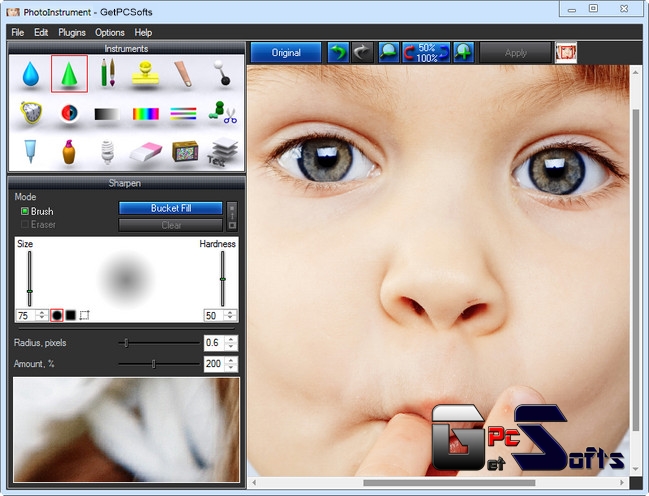649x496 pixels.
Task: Click the small panel beside Bucket Fill
Action: coord(232,217)
